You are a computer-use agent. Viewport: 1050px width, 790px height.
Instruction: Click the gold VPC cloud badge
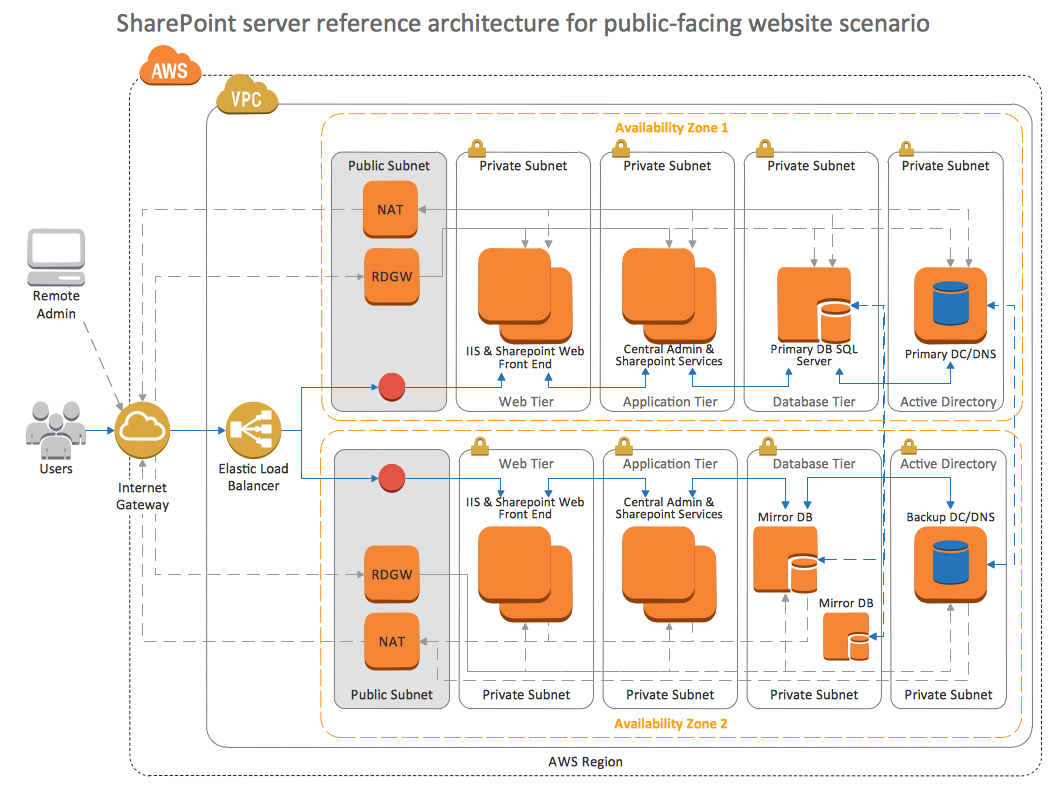[x=246, y=95]
